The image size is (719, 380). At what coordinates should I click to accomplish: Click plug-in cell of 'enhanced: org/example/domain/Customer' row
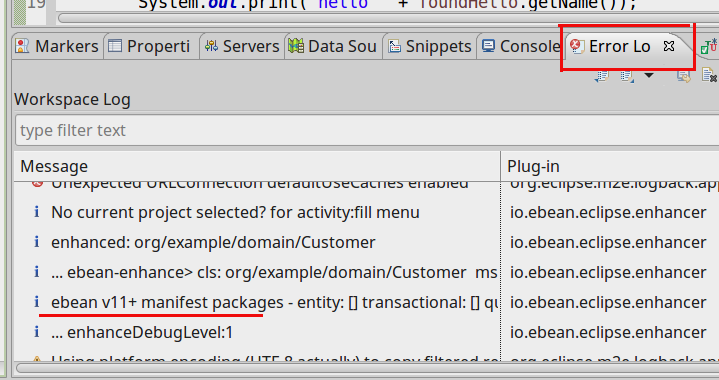608,242
